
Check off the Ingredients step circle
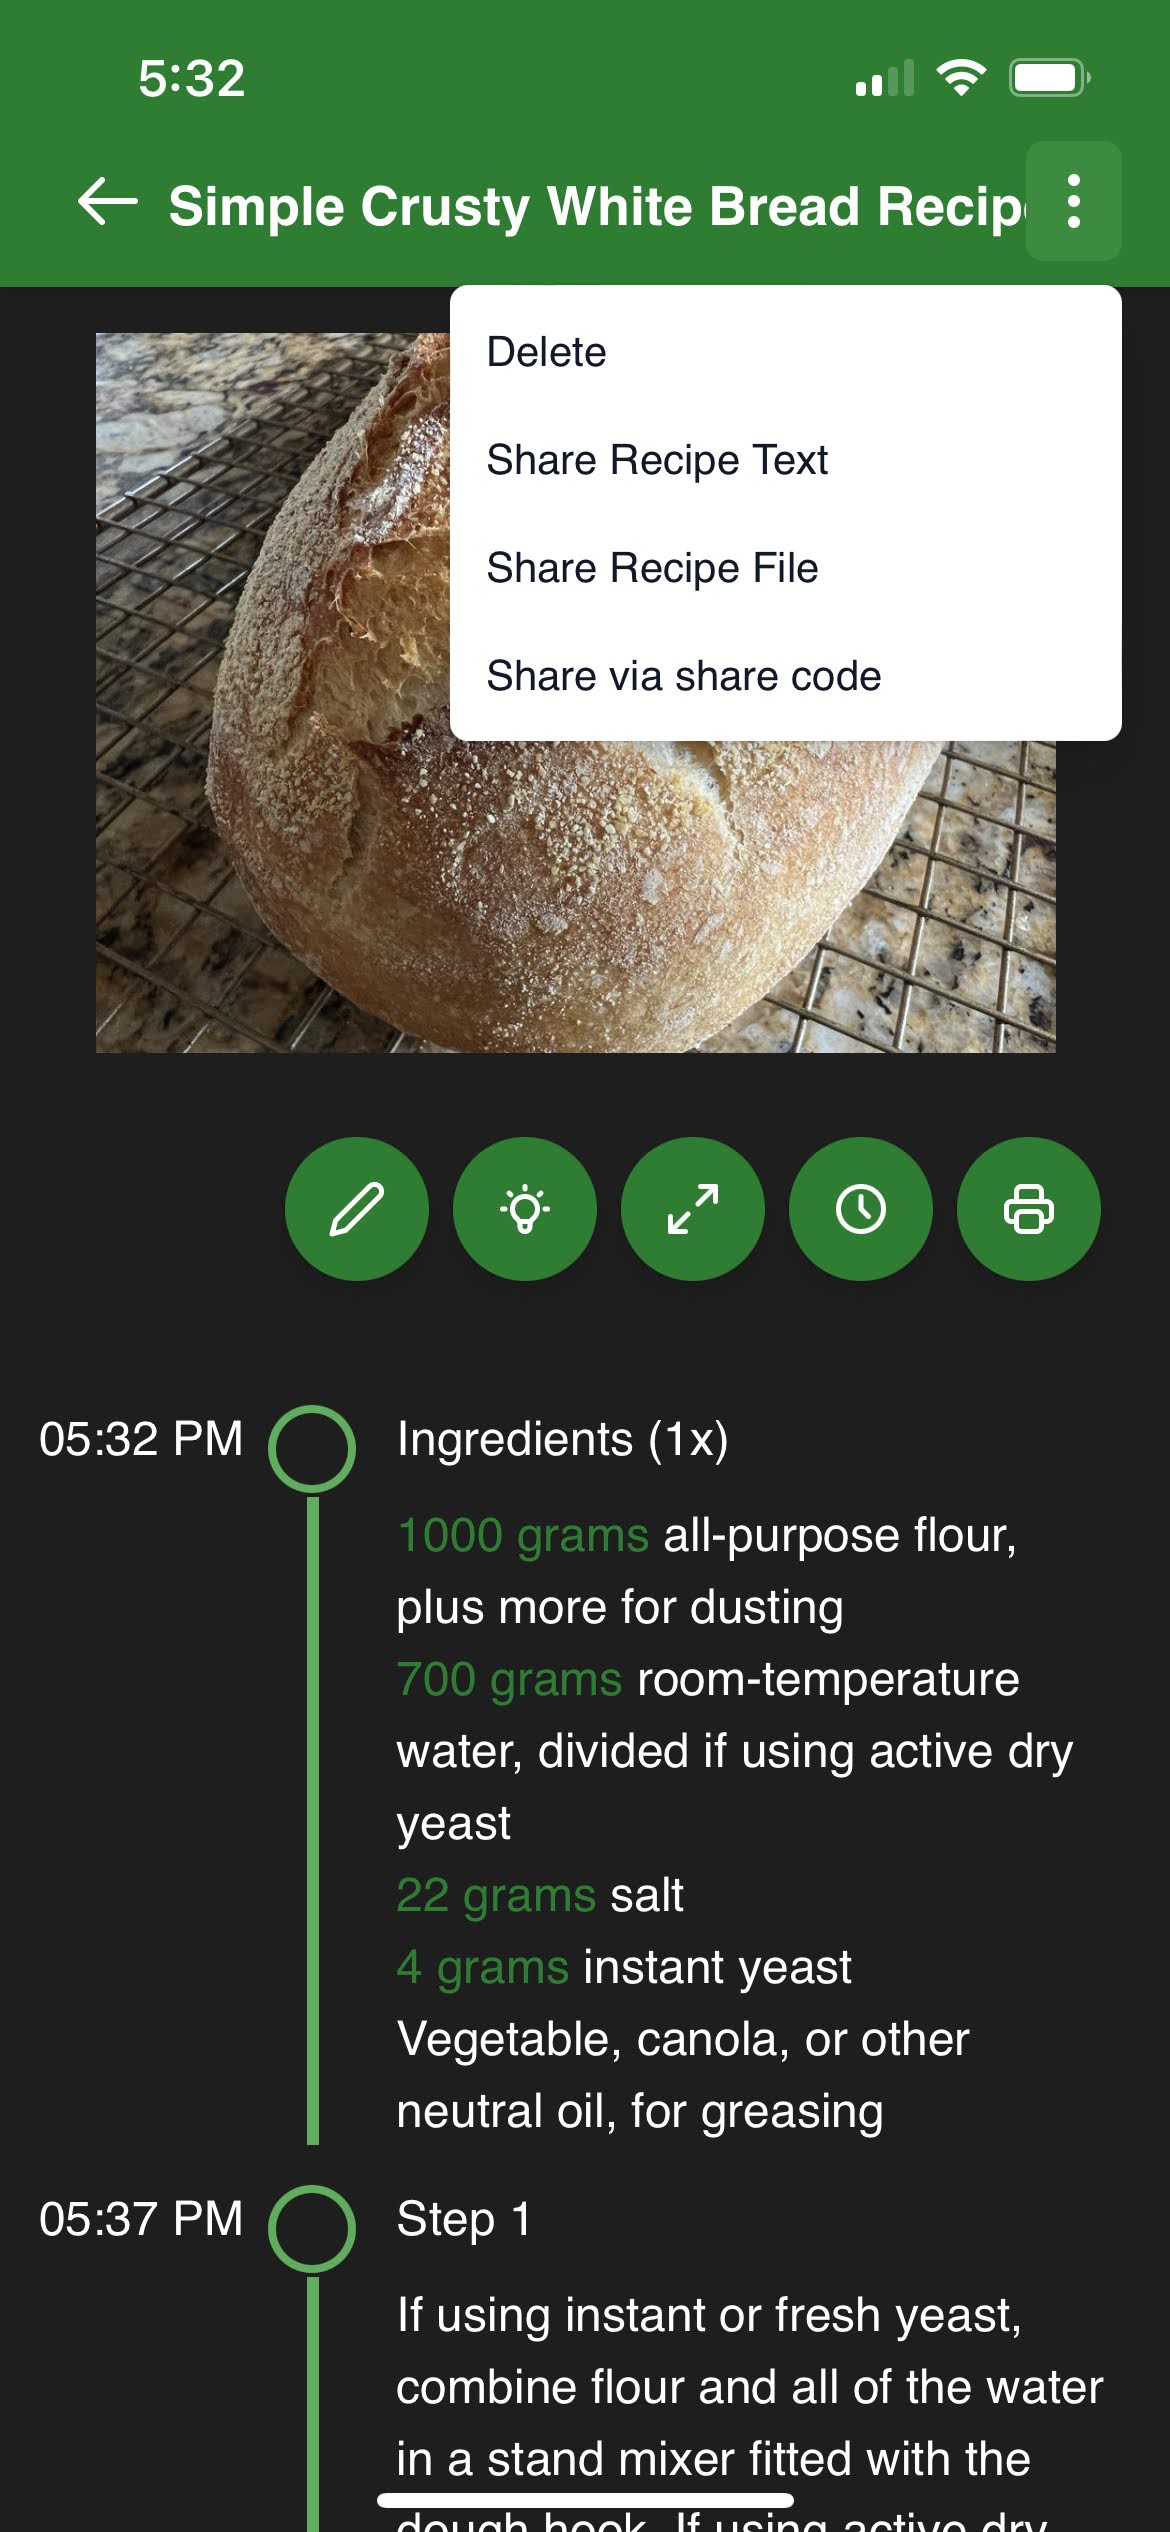312,1449
